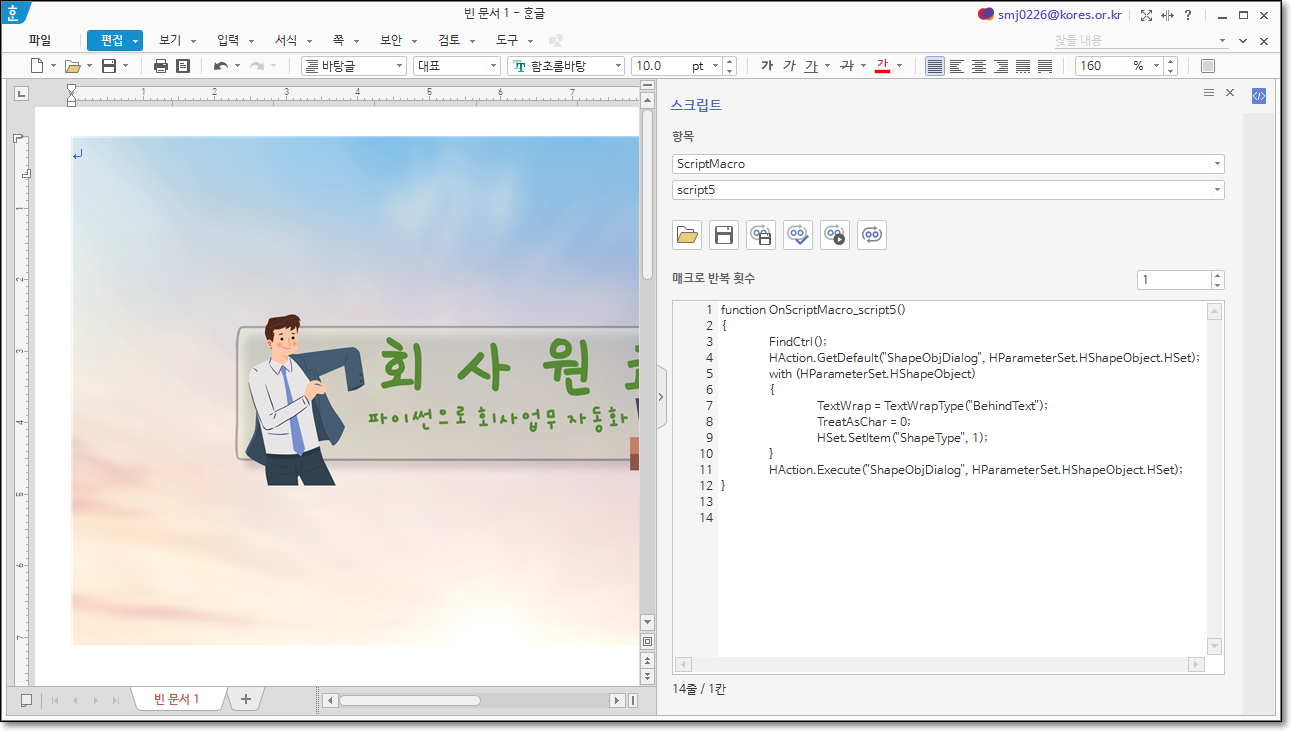Expand the script5 dropdown
The image size is (1291, 731).
1217,190
